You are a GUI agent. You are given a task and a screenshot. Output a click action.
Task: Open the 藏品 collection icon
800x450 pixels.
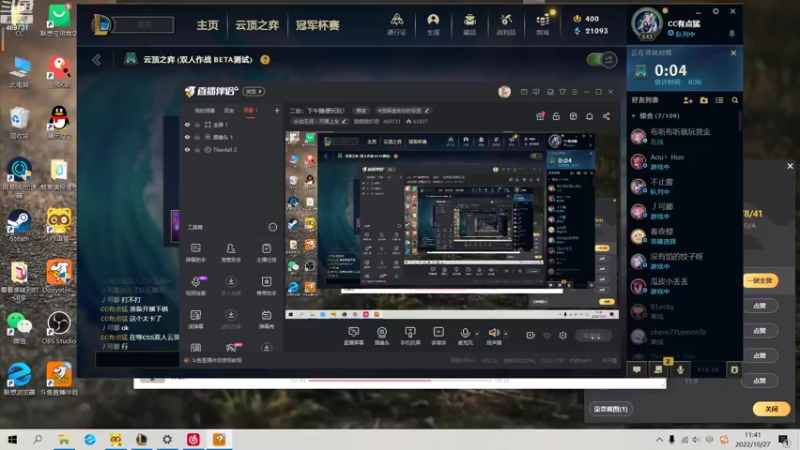click(x=469, y=24)
